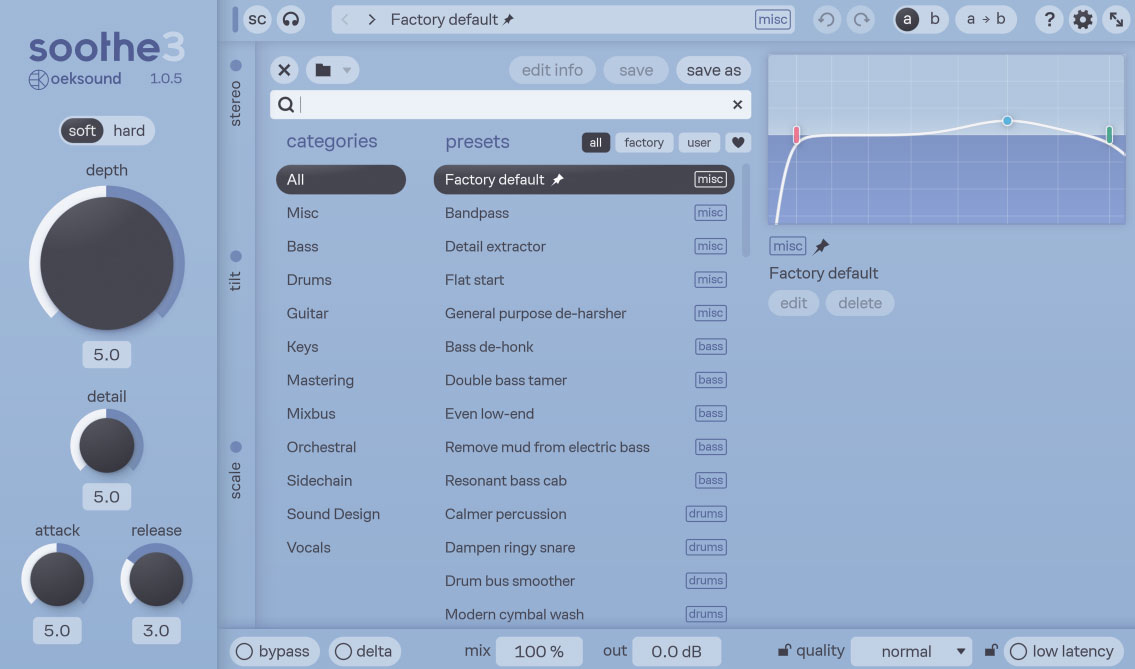Select state a
The height and width of the screenshot is (669, 1135).
907,20
